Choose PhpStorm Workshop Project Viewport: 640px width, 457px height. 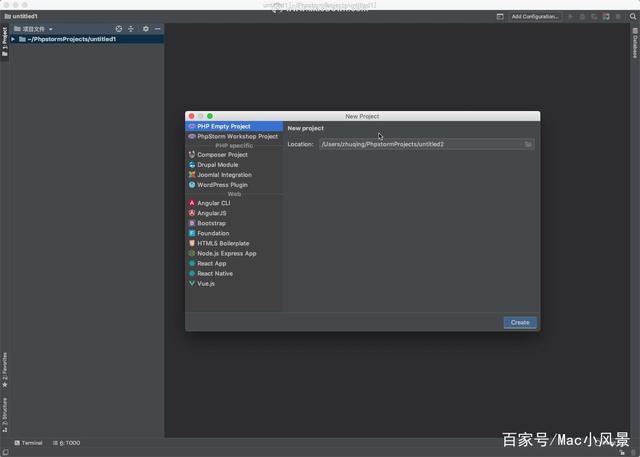click(234, 136)
